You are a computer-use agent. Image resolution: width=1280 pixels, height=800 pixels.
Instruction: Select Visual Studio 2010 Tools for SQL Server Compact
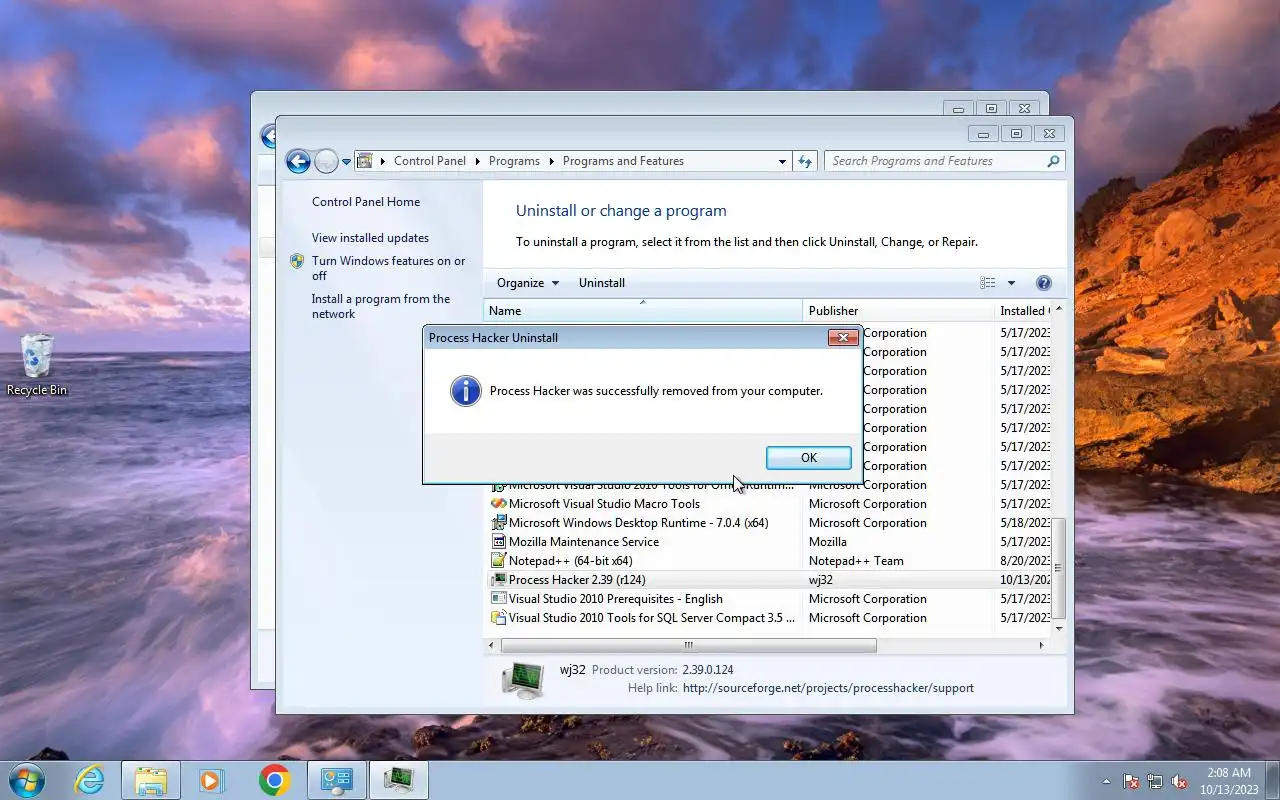[768, 618]
